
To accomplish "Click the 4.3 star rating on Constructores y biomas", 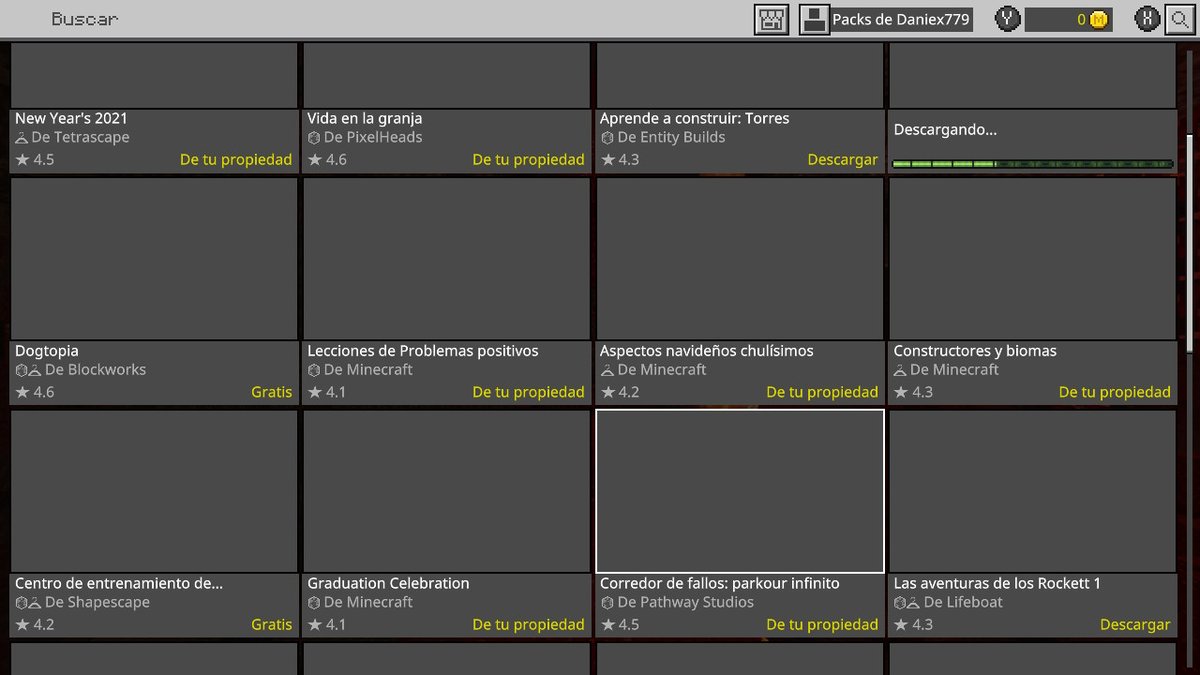I will [913, 392].
